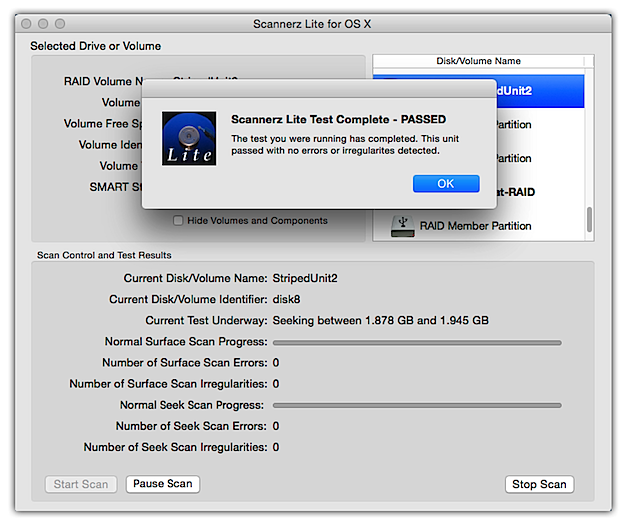Image resolution: width=625 pixels, height=527 pixels.
Task: Click the window close button
Action: pos(26,24)
